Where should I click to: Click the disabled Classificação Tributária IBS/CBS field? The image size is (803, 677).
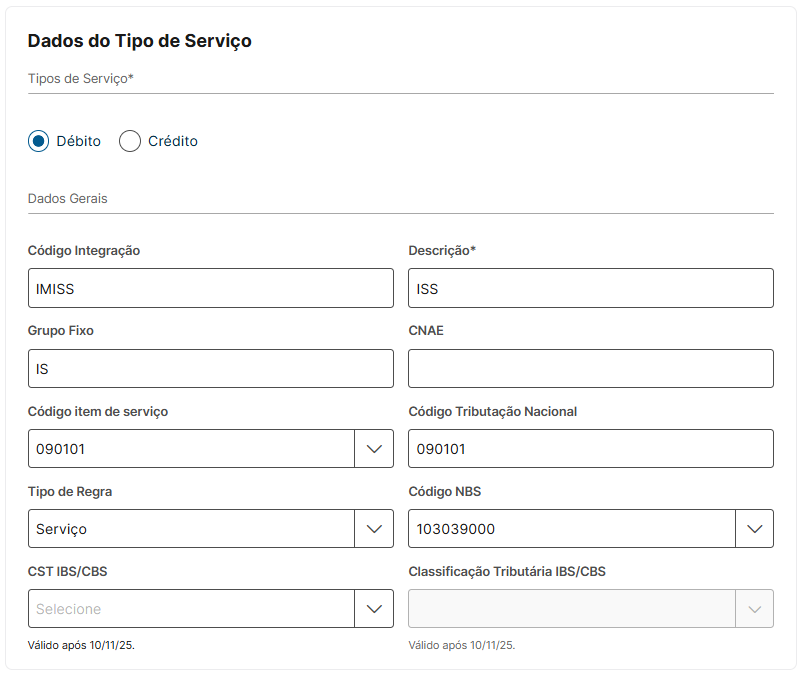tap(571, 609)
